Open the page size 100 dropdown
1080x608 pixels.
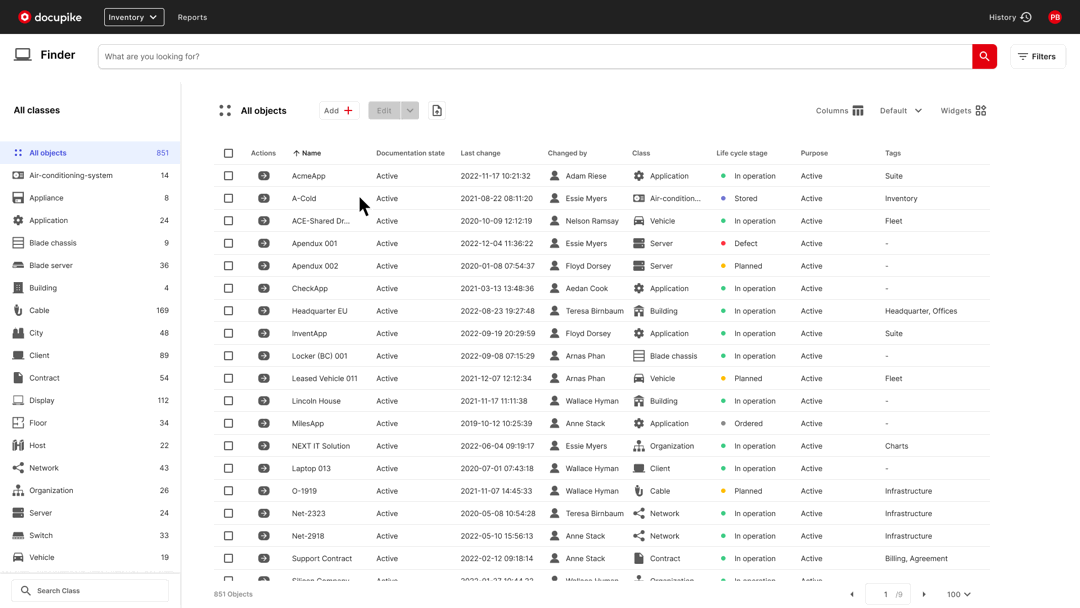point(957,593)
